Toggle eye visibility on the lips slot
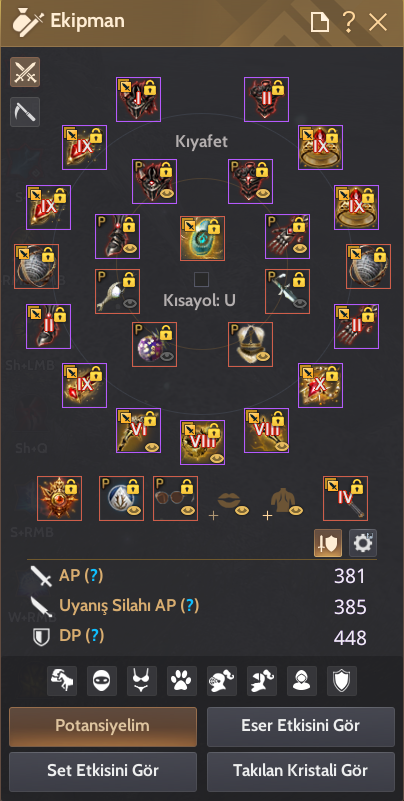Screen dimensions: 404x801 click(x=242, y=510)
